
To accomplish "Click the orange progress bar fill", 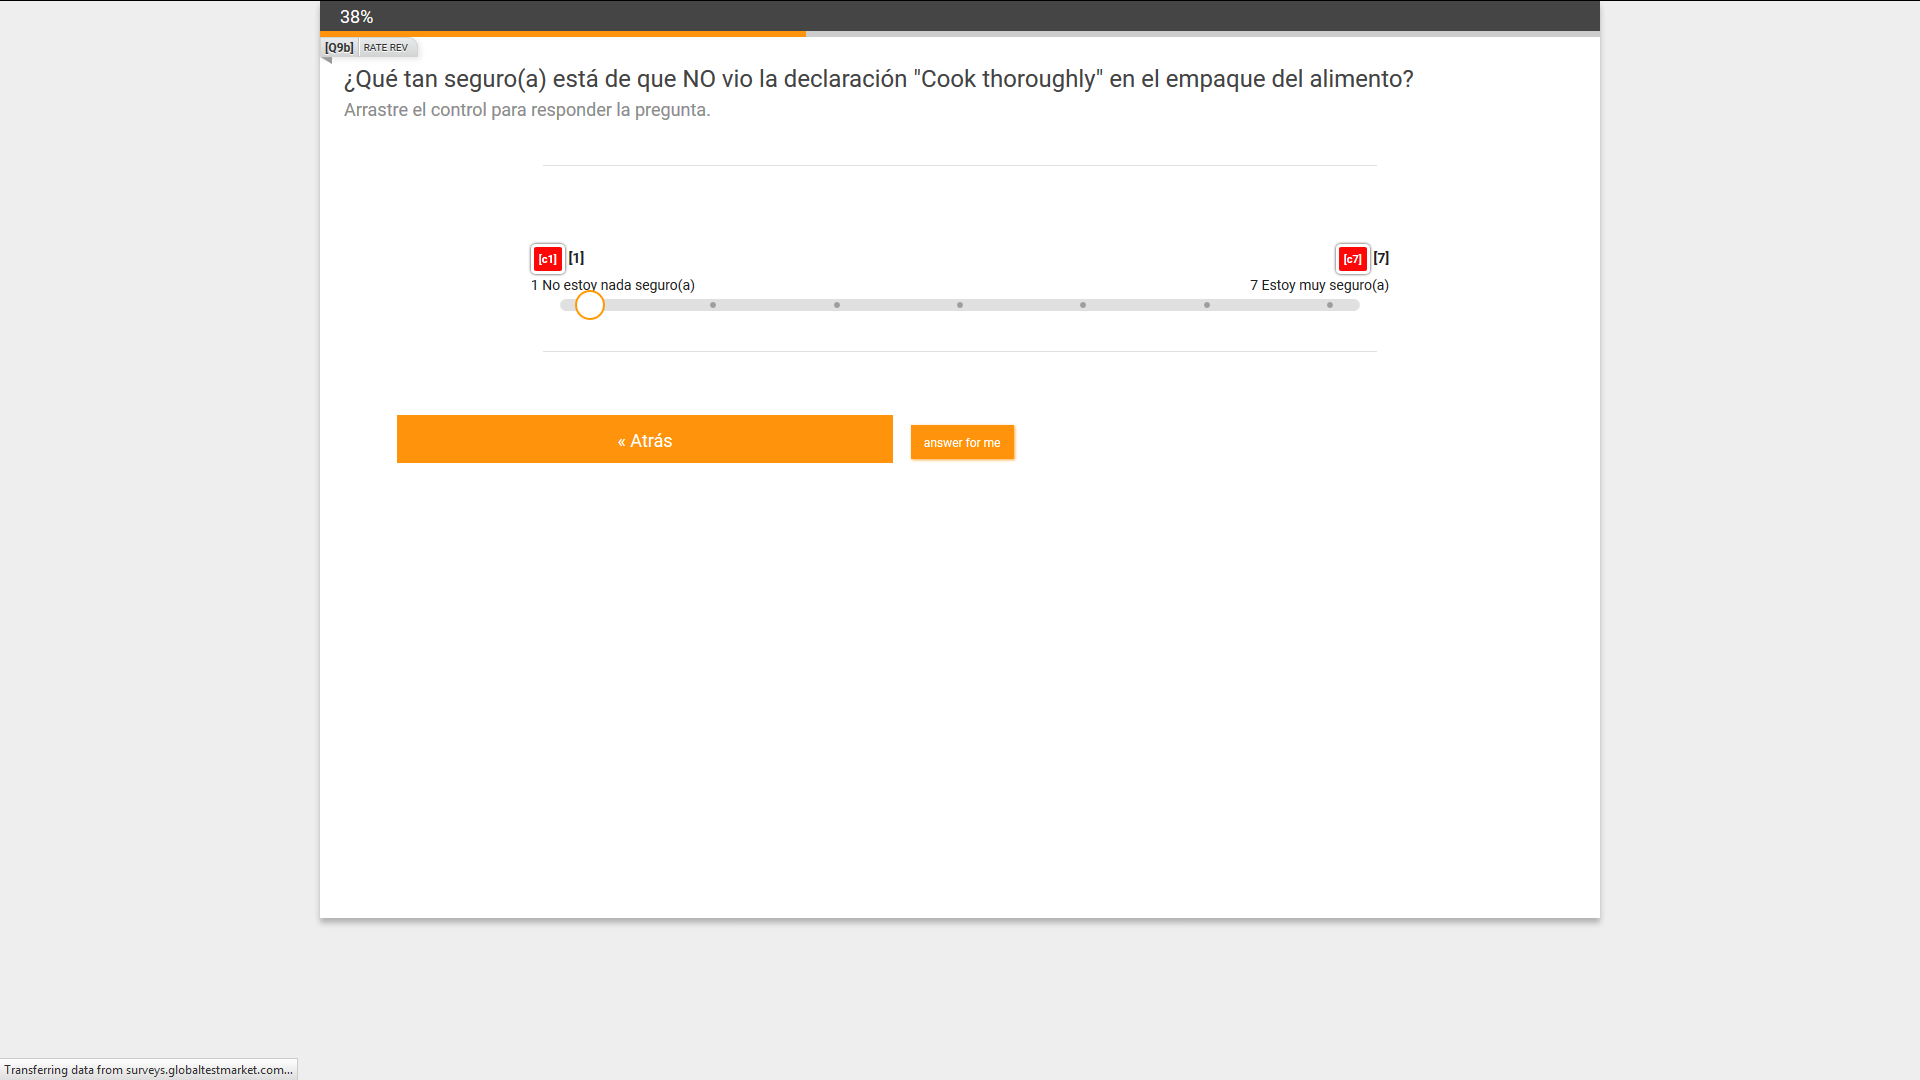I will (563, 34).
